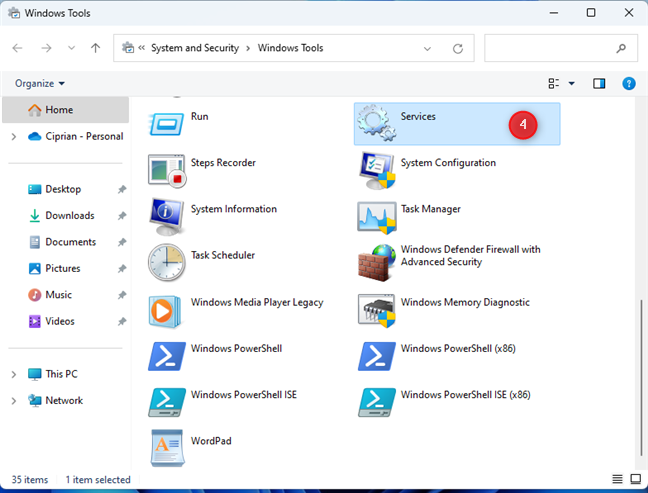
Task: Launch Windows Media Player Legacy icon
Action: (x=165, y=311)
